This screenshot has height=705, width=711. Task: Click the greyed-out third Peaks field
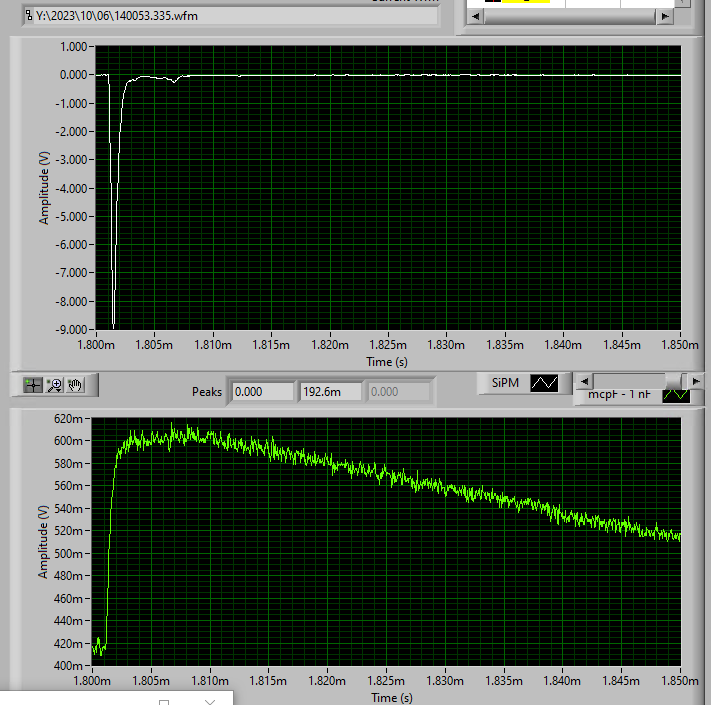coord(399,392)
